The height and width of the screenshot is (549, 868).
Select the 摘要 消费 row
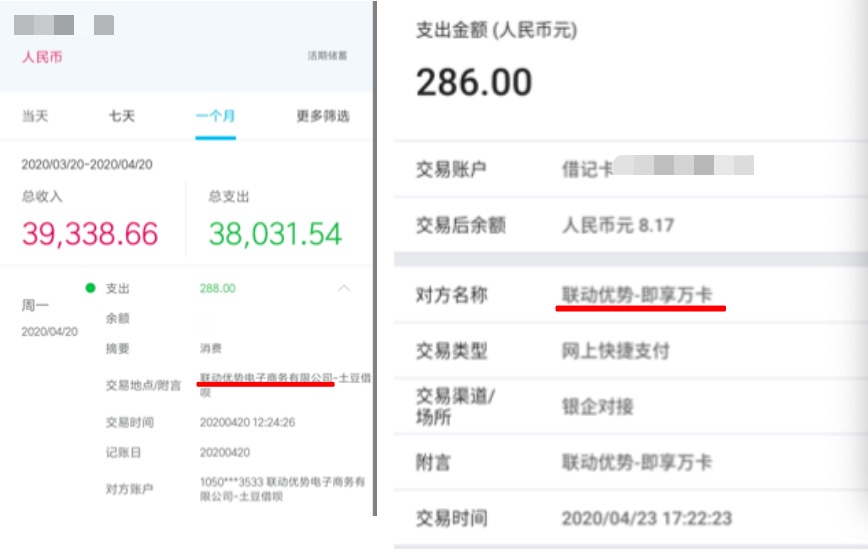(211, 349)
